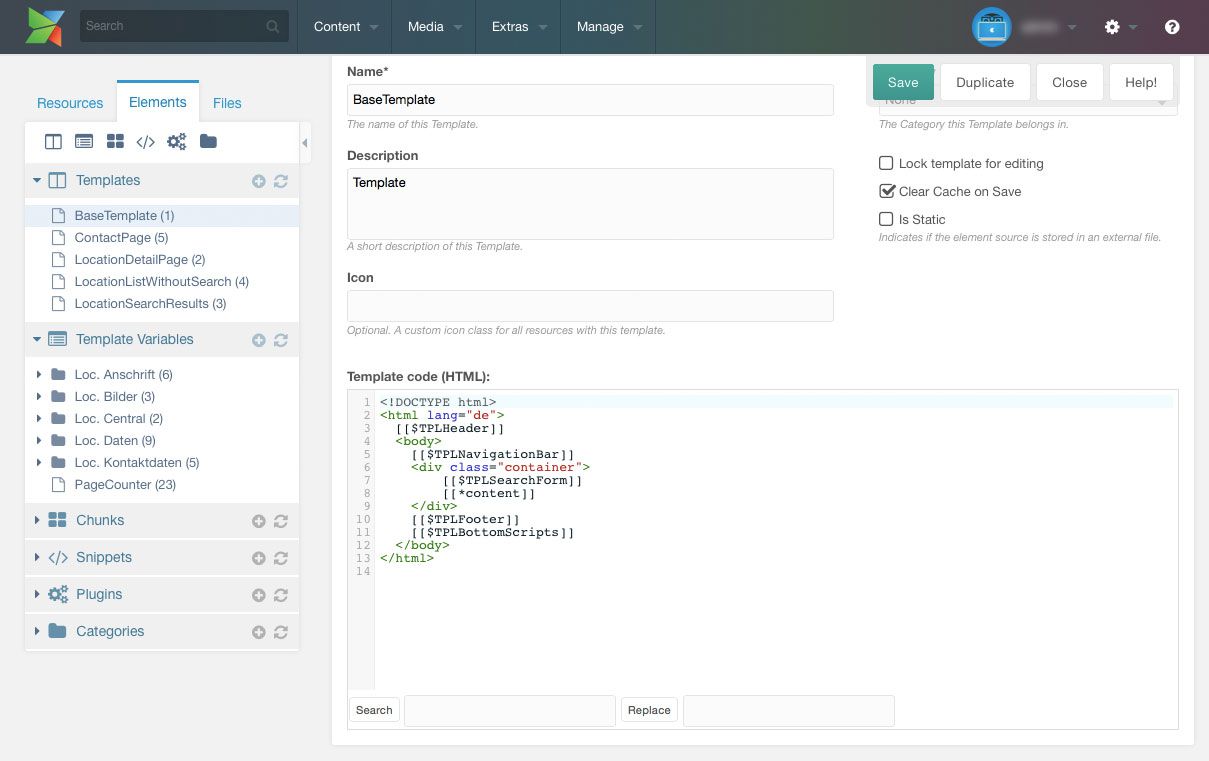Select the PageCounter (23) template variable
The width and height of the screenshot is (1209, 761).
pyautogui.click(x=125, y=485)
